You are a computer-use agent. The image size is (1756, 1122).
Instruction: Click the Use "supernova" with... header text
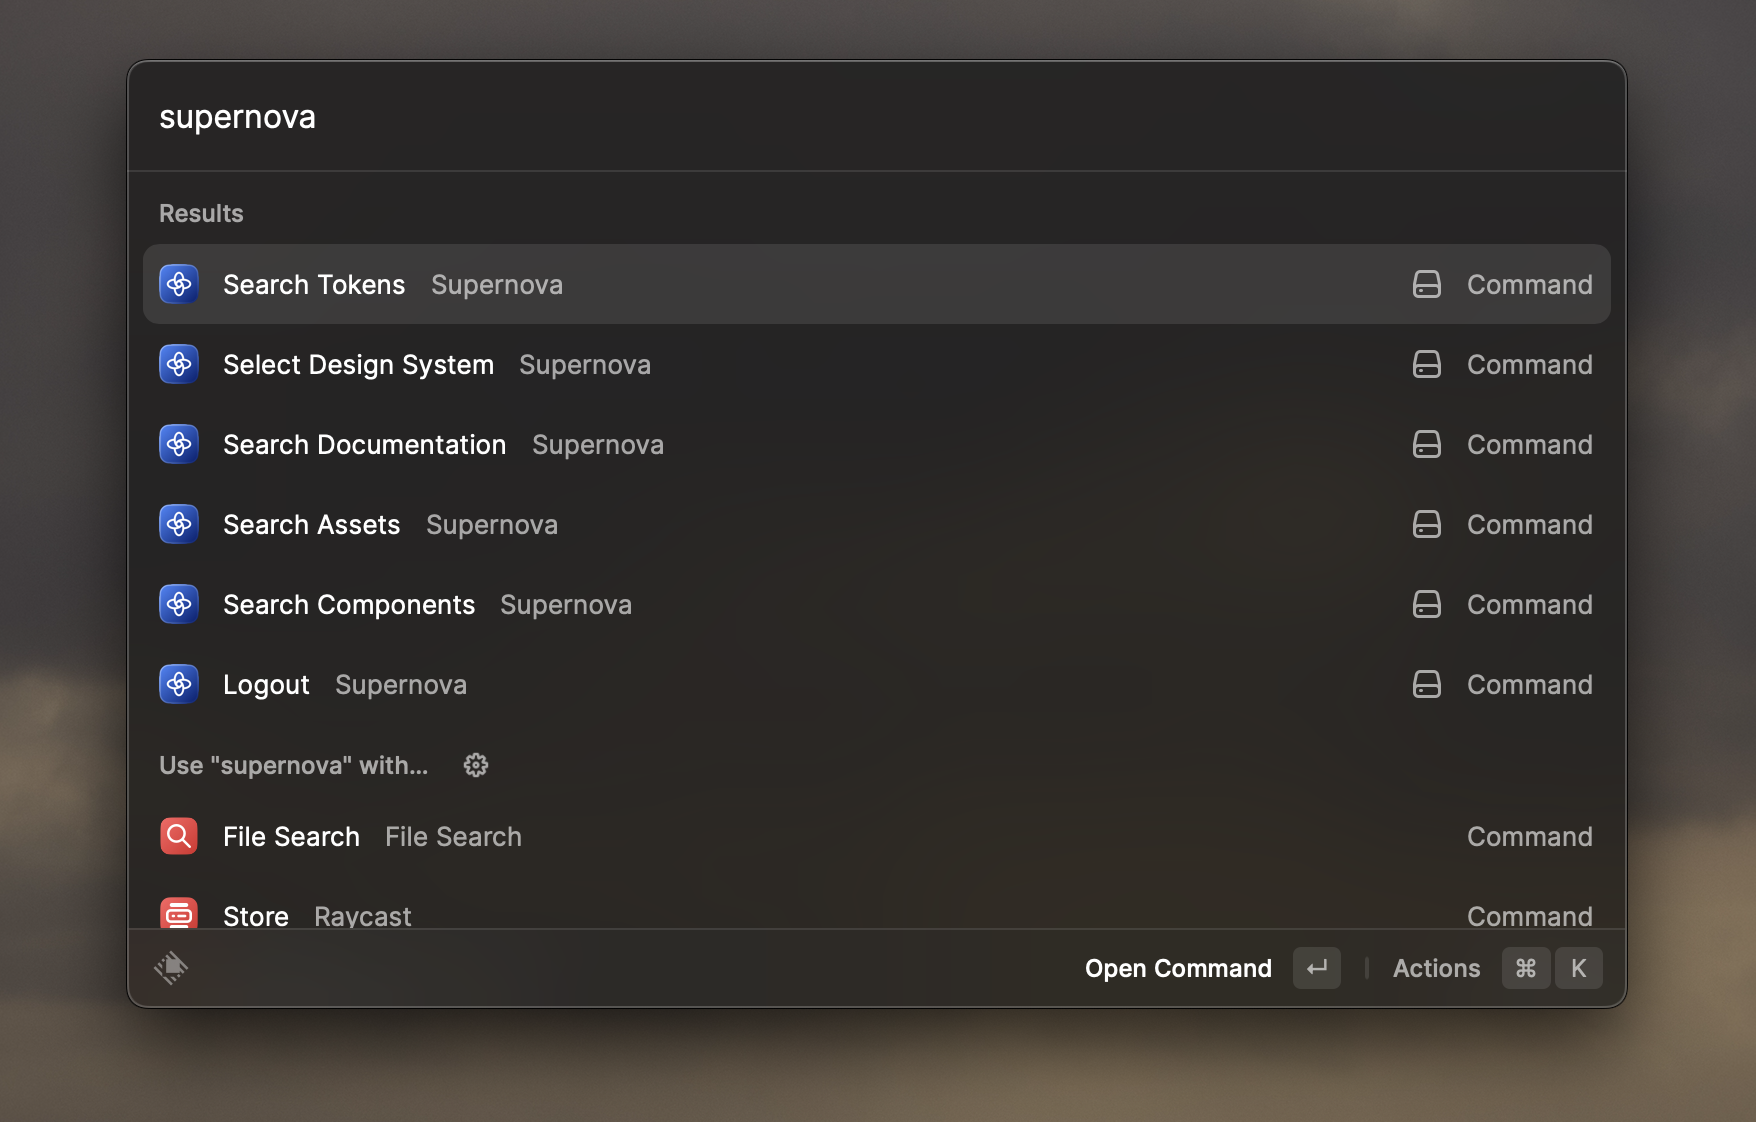click(294, 765)
